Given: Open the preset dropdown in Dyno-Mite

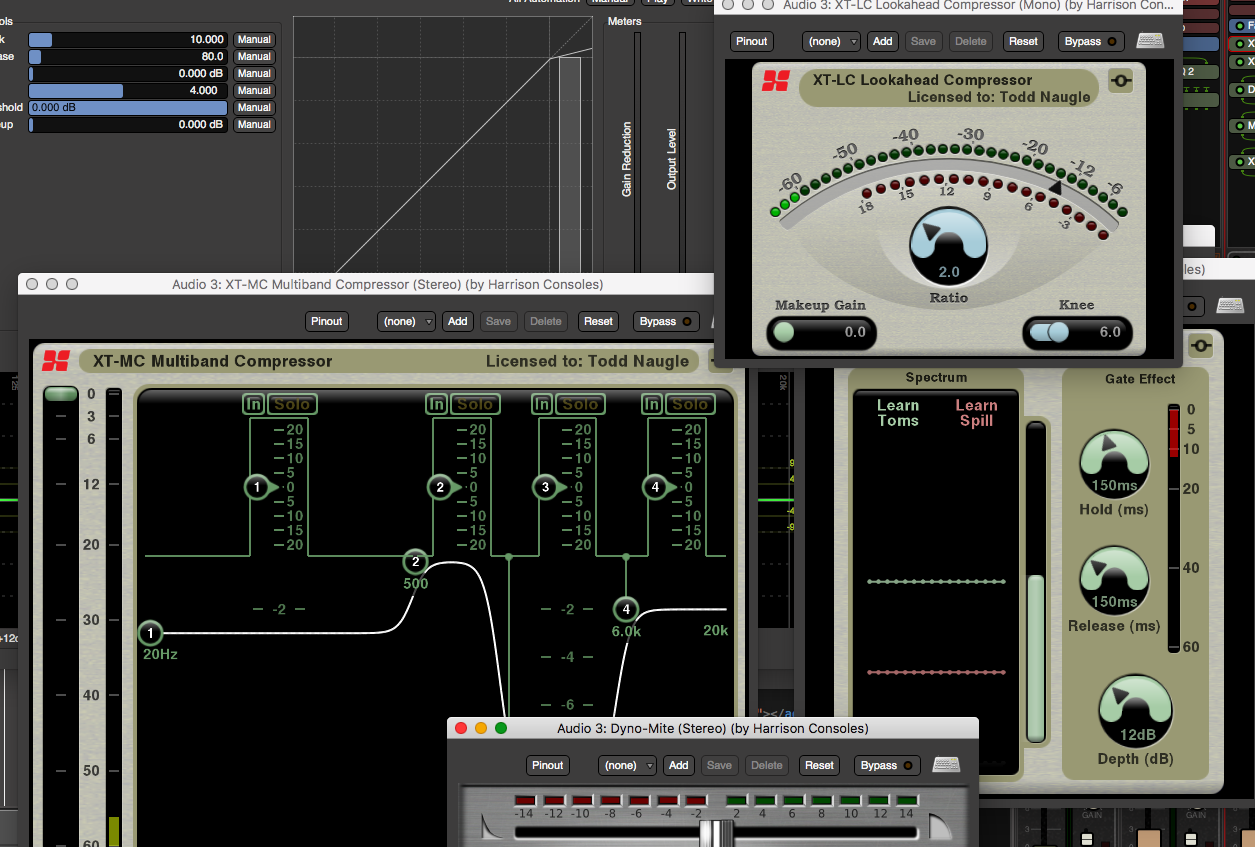Looking at the screenshot, I should point(626,764).
